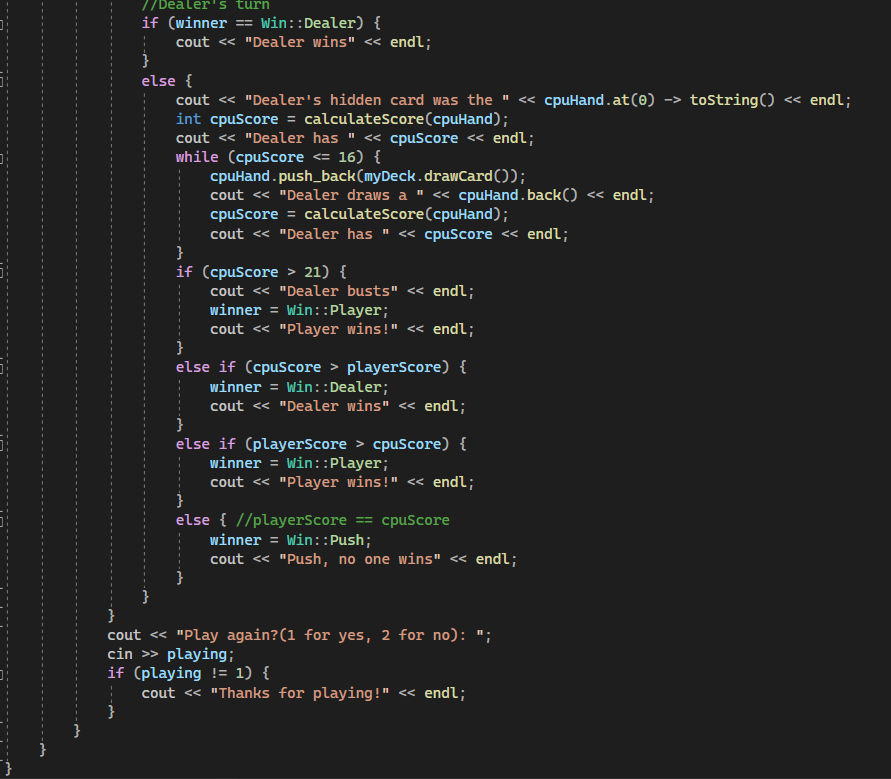Click the string "Dealer draws a "
The height and width of the screenshot is (779, 891).
pos(351,195)
